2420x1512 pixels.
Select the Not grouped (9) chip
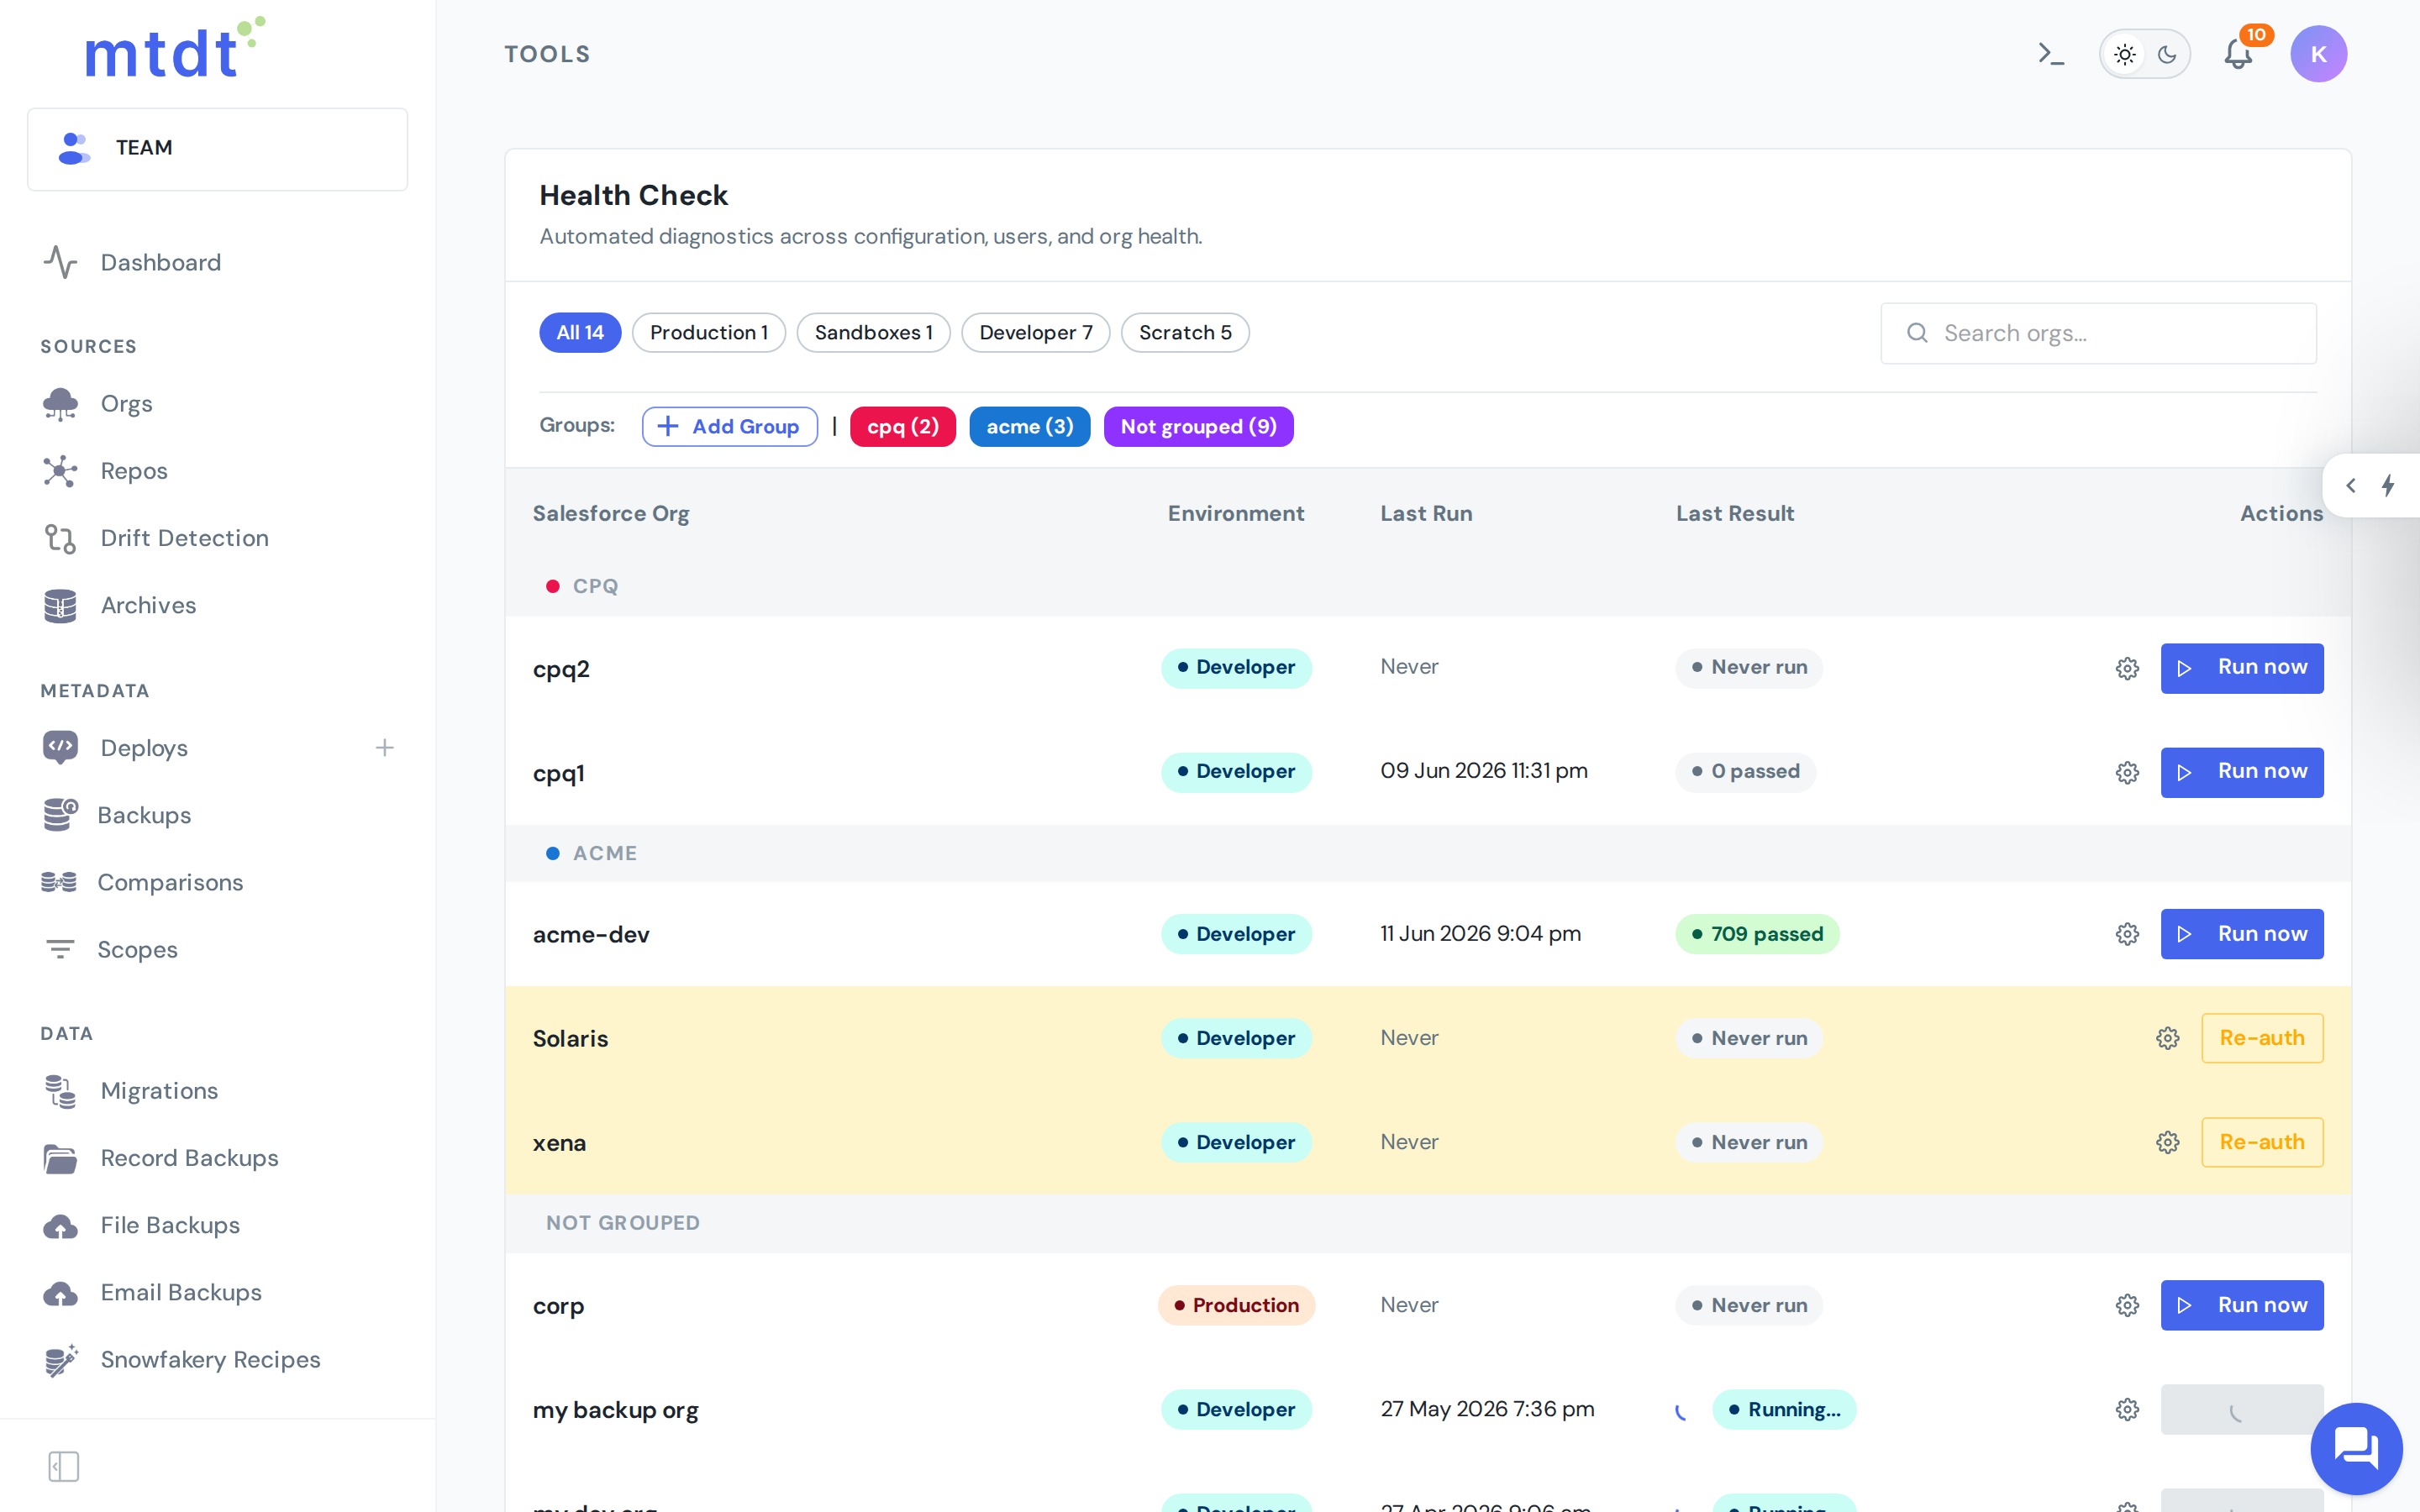click(x=1198, y=427)
